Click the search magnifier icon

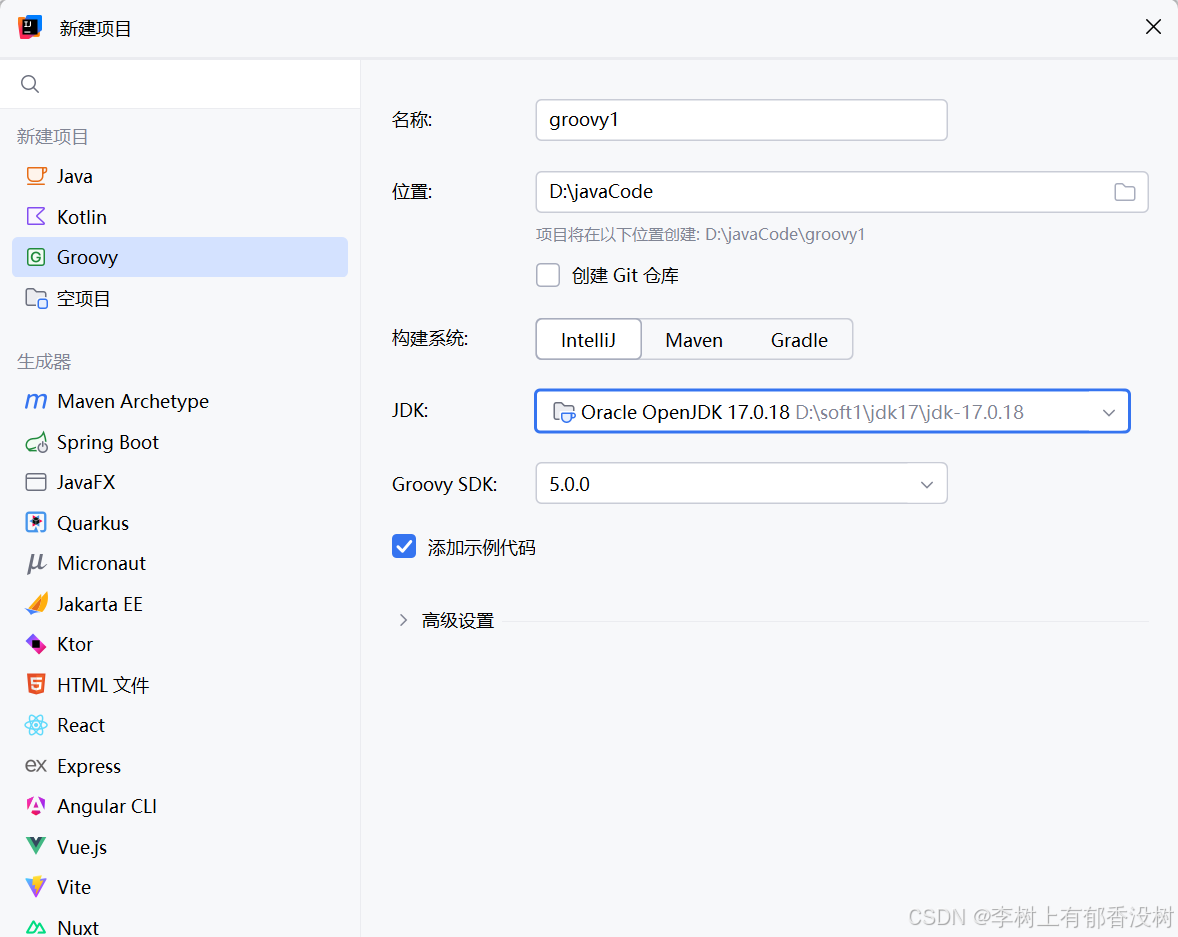(x=30, y=84)
